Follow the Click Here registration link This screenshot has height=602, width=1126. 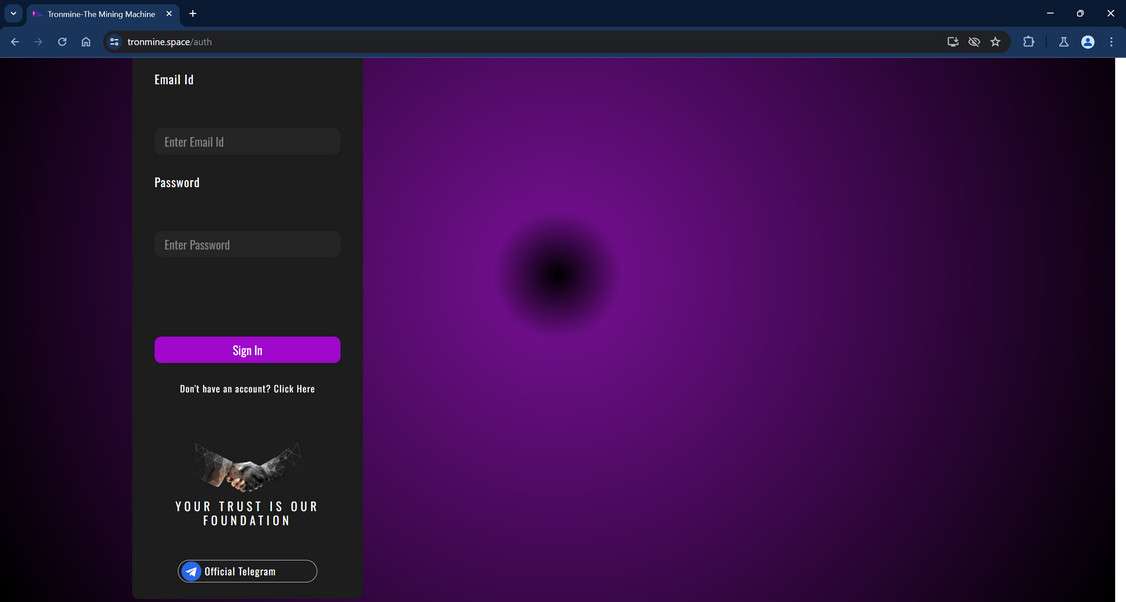(x=296, y=389)
